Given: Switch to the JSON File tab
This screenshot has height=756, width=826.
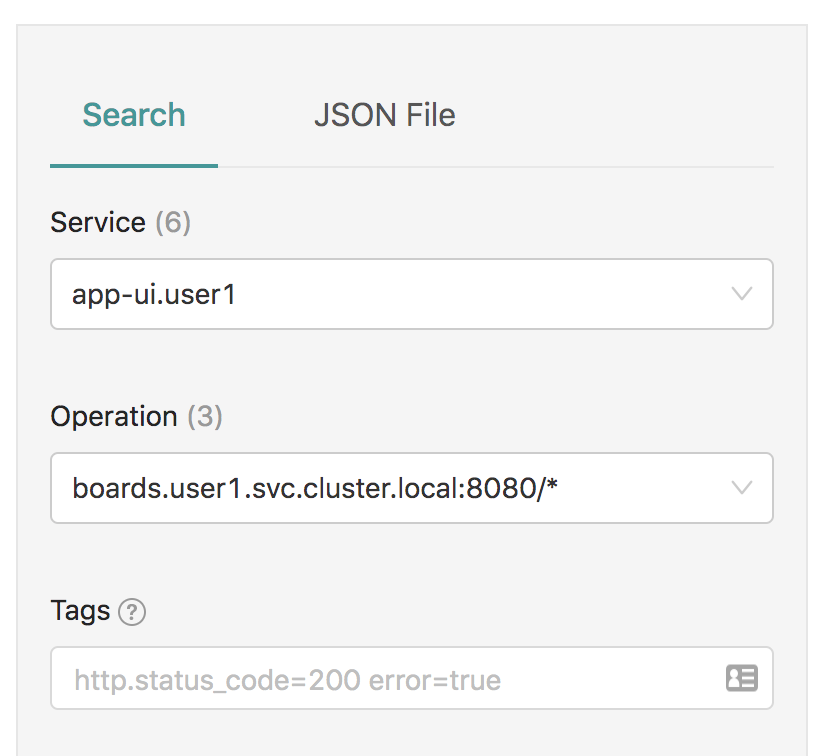Looking at the screenshot, I should (385, 115).
